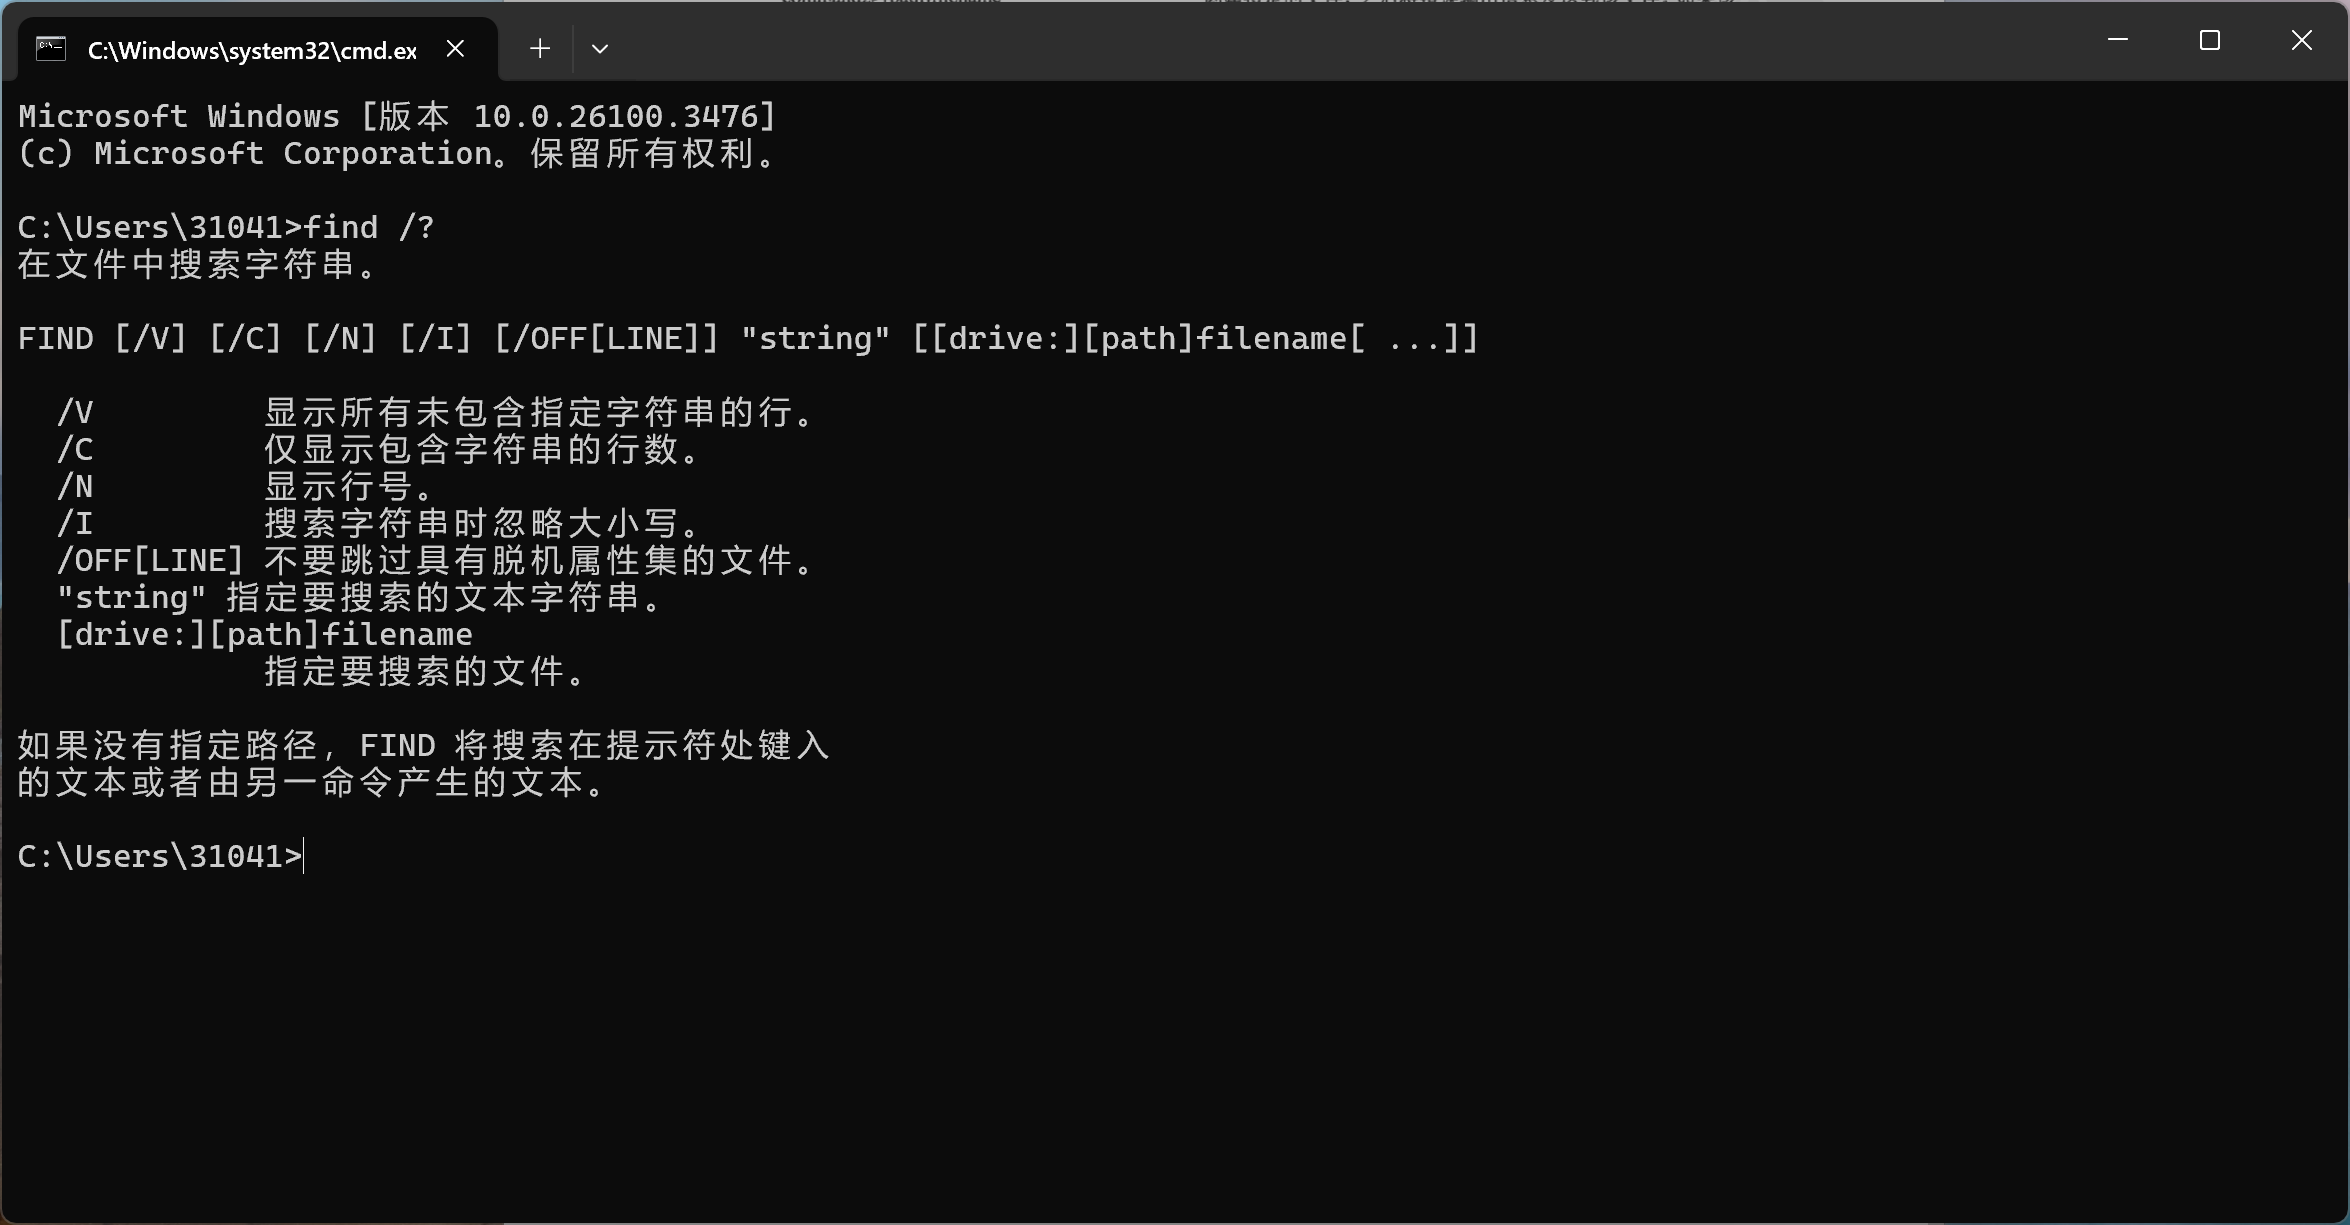Maximize the terminal window
Image resolution: width=2350 pixels, height=1225 pixels.
2210,40
